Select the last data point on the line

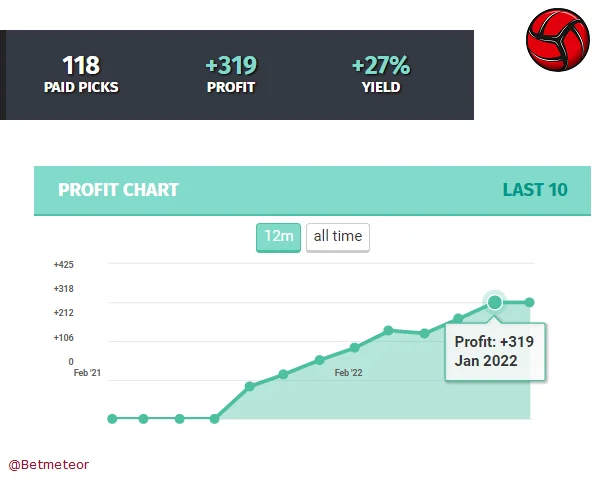(529, 302)
